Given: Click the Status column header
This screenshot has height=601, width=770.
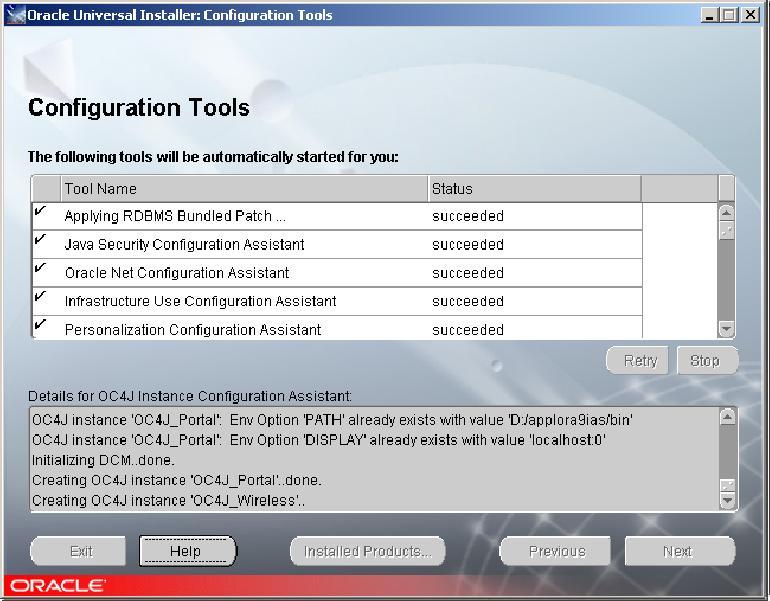Looking at the screenshot, I should point(534,189).
